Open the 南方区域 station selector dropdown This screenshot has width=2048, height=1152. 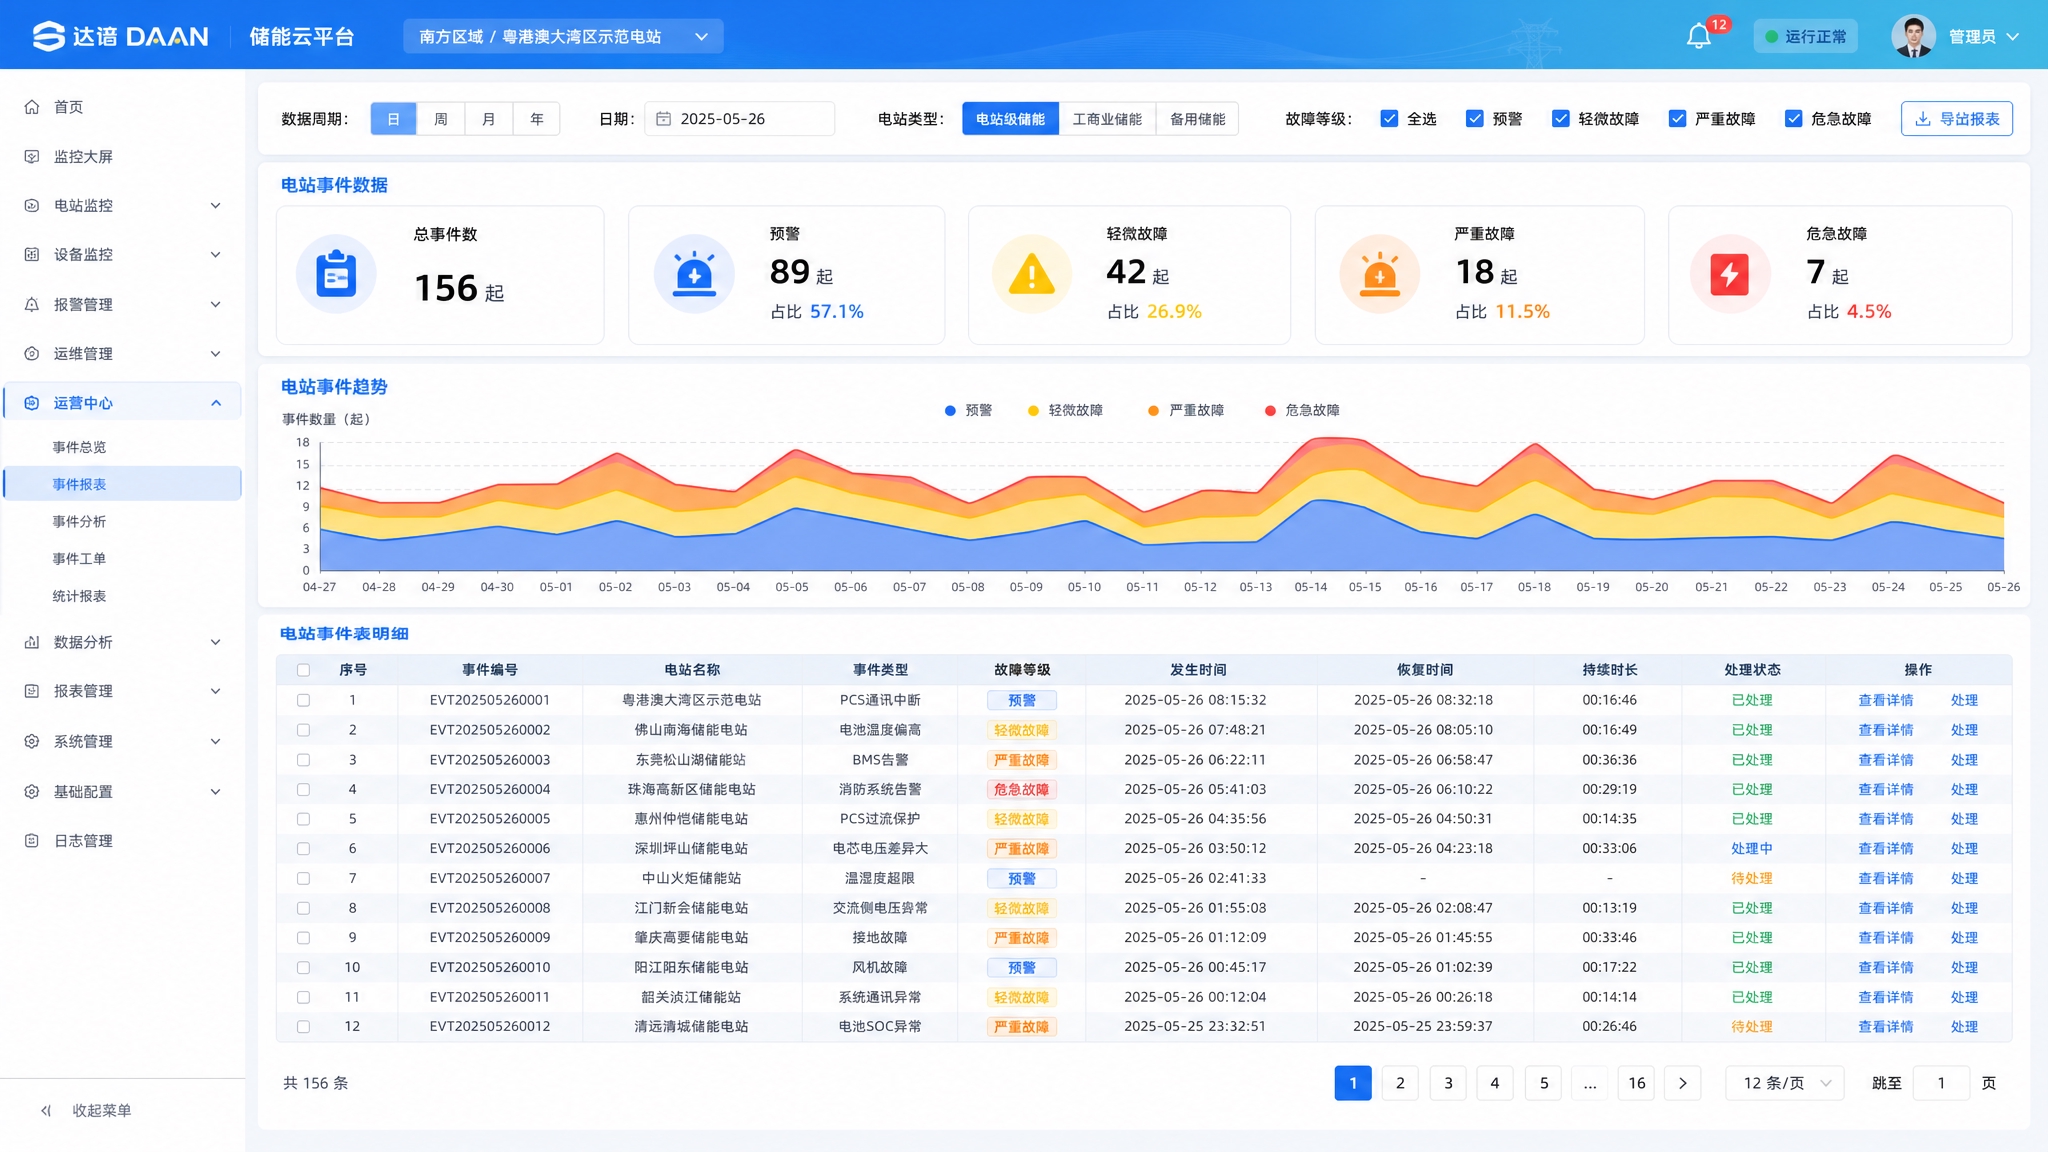[563, 37]
